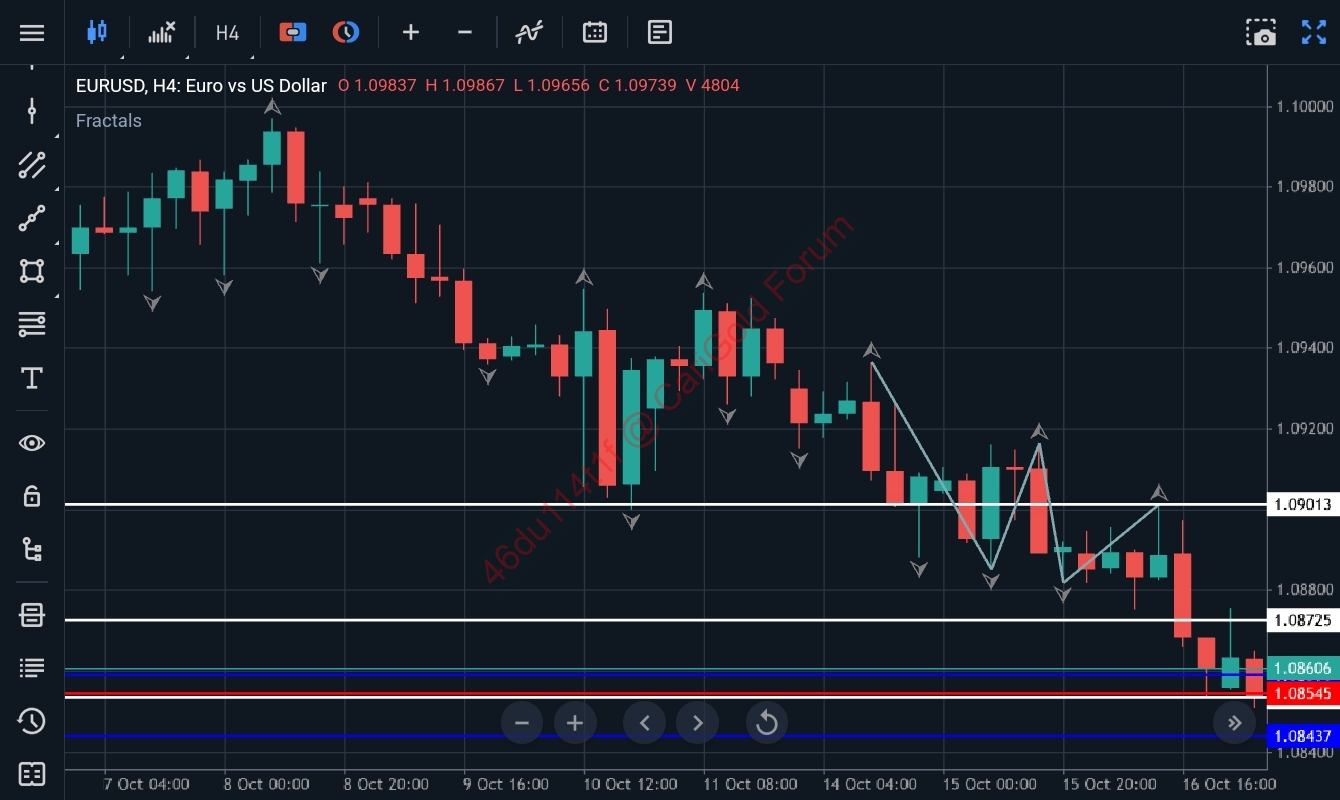Take a chart screenshot with camera icon
Viewport: 1340px width, 800px height.
[1261, 32]
